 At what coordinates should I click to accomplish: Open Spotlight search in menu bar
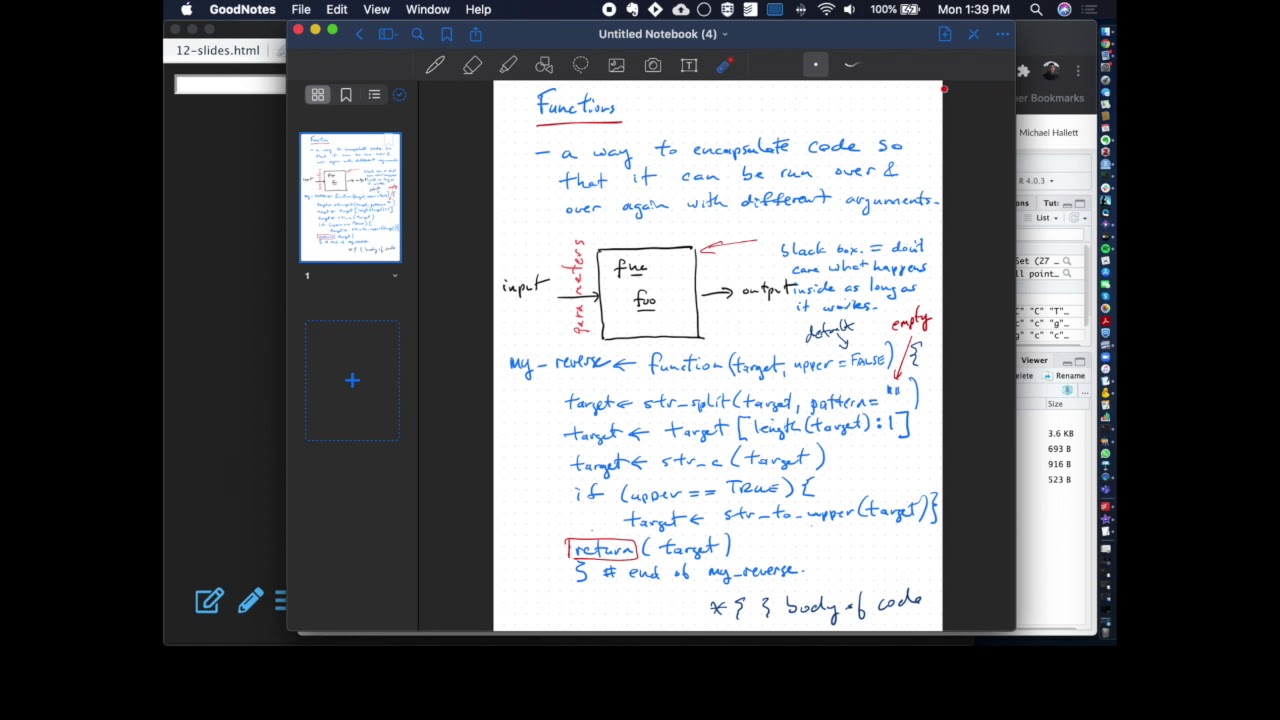[x=1037, y=9]
